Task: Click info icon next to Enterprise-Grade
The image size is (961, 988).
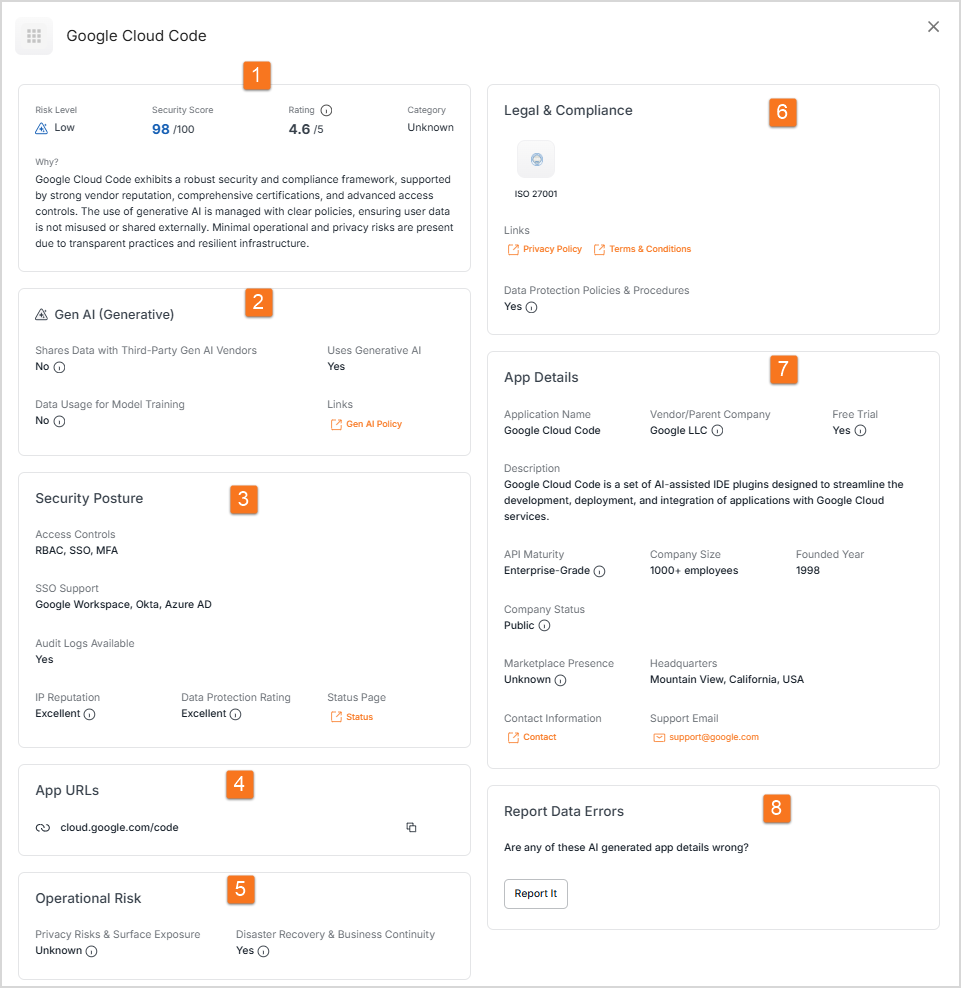Action: [600, 572]
